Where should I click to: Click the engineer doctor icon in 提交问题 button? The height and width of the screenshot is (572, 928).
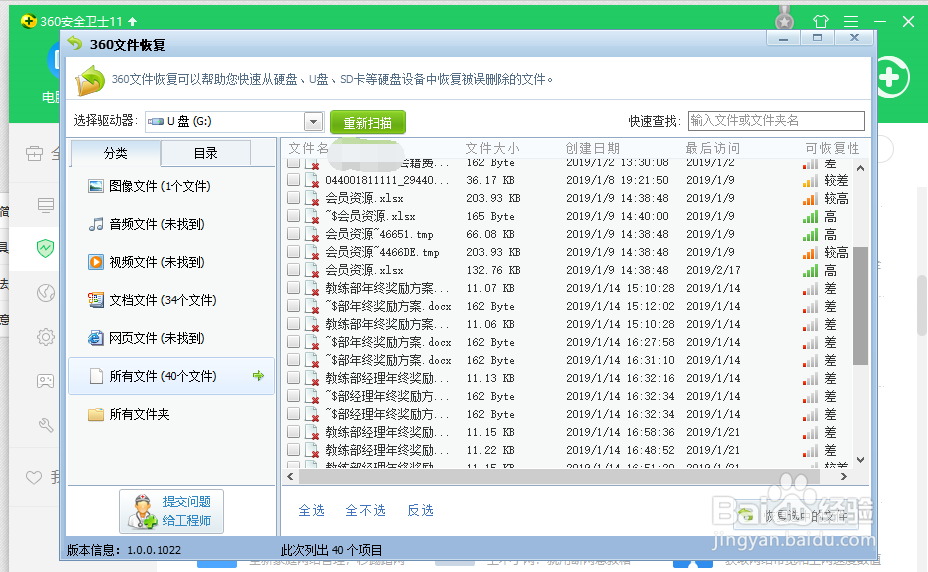tap(142, 511)
